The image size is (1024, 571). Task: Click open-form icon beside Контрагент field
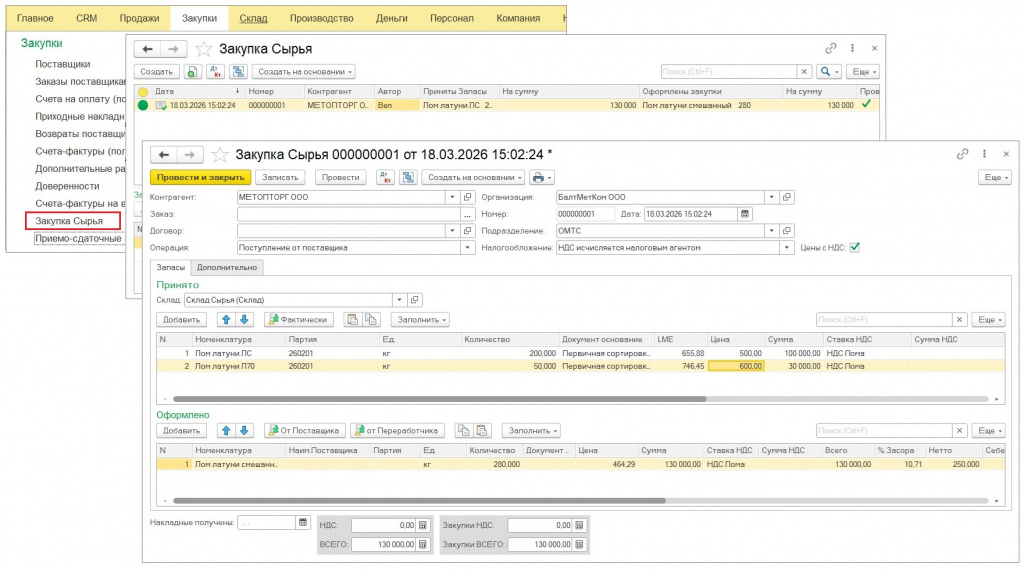(x=467, y=198)
